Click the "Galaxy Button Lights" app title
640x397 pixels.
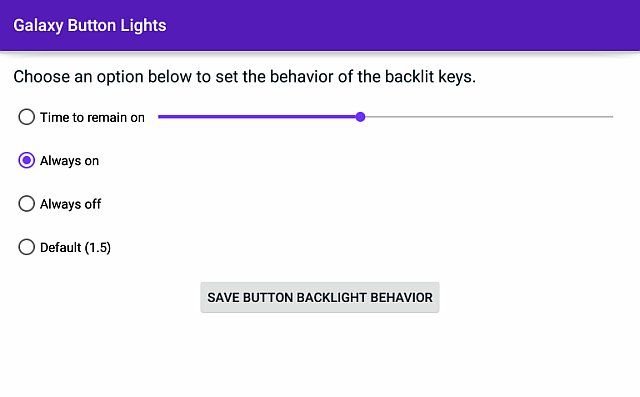(x=90, y=25)
